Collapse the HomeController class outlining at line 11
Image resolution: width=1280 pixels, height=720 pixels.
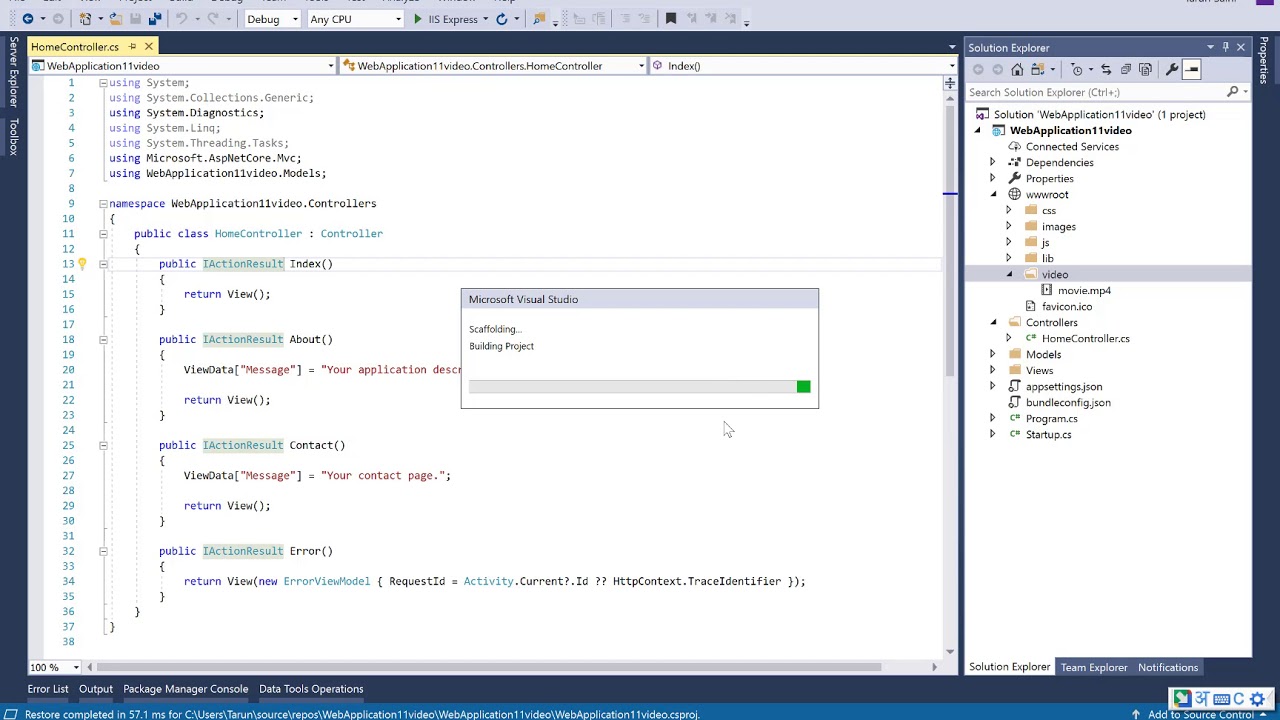pos(103,234)
